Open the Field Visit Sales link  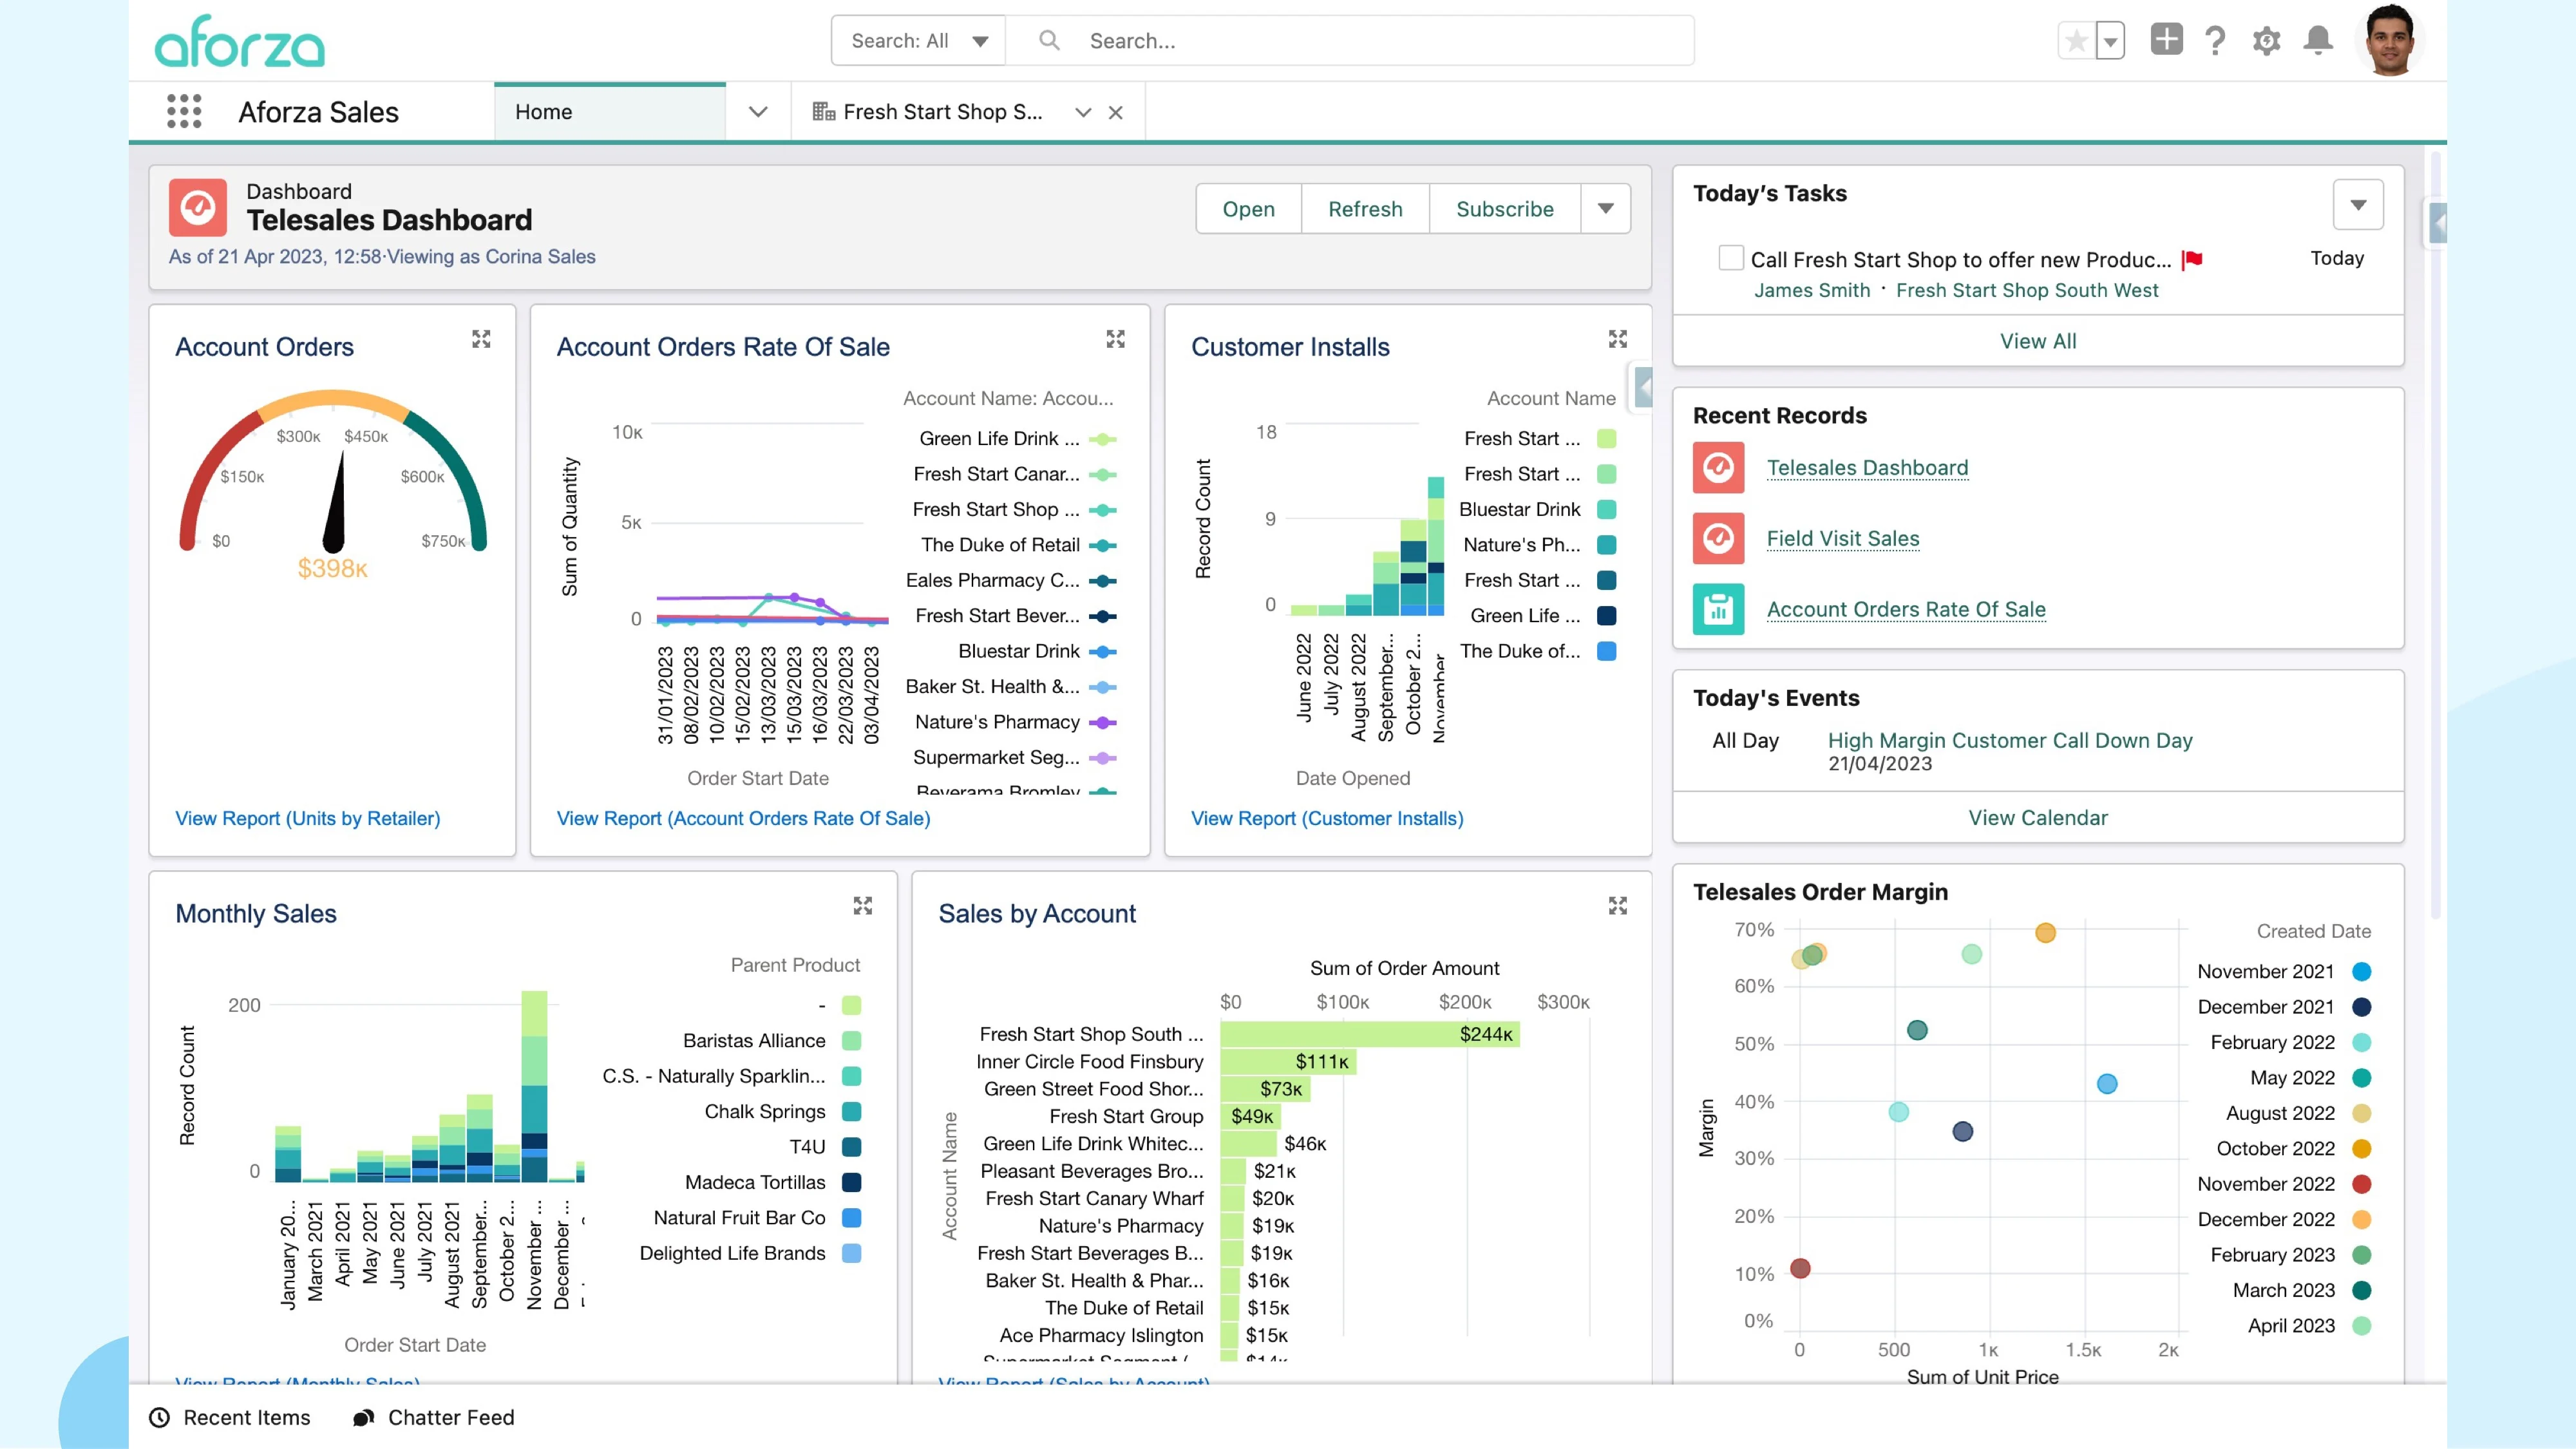pyautogui.click(x=1842, y=539)
